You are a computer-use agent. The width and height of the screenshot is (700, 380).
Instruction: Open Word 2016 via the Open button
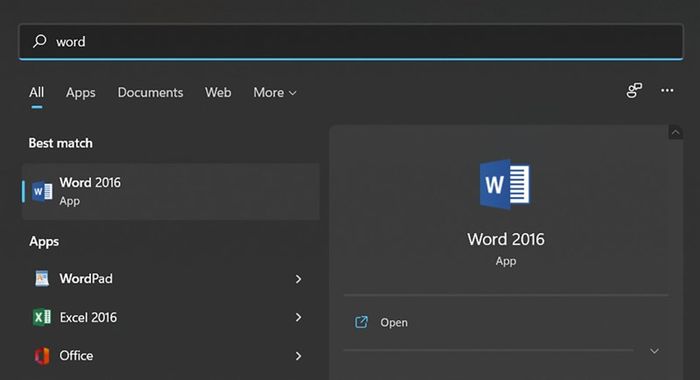pos(505,322)
